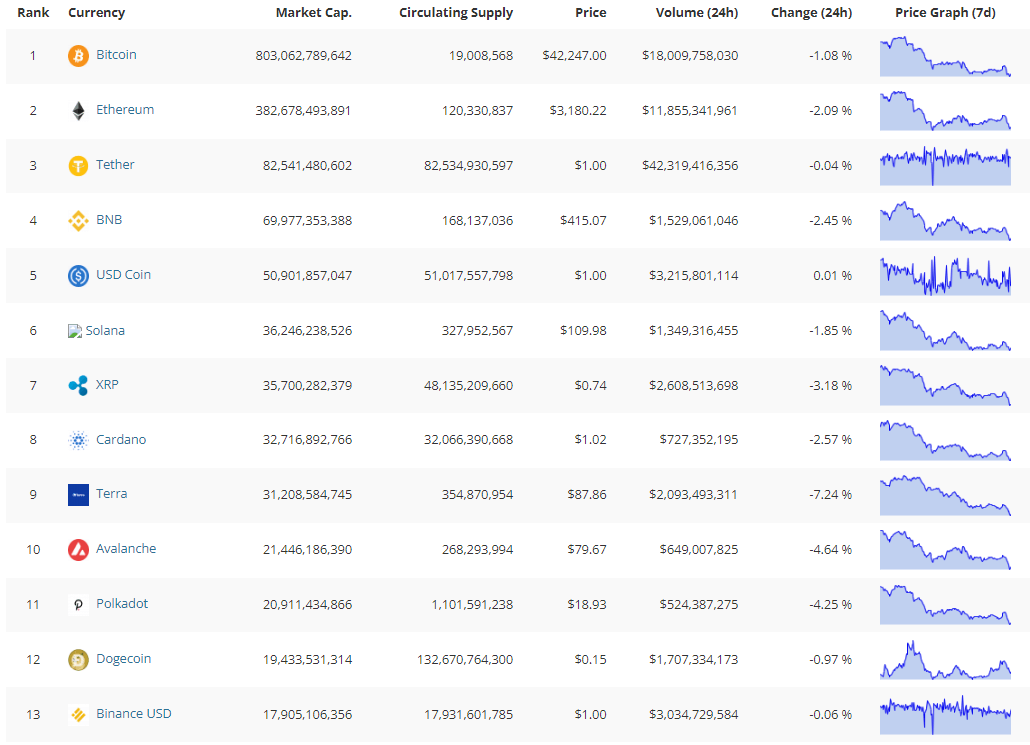Click the Ethereum diamond icon
This screenshot has height=745, width=1030.
click(x=78, y=111)
